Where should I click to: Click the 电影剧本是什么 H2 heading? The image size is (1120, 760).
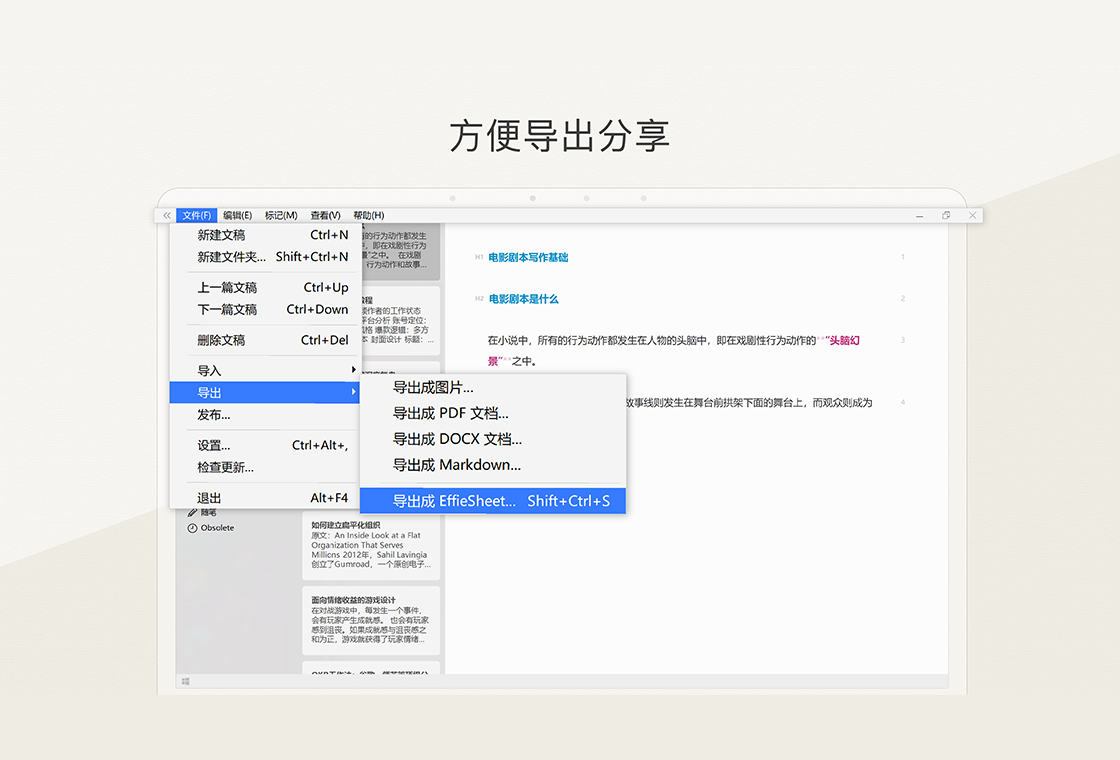pyautogui.click(x=523, y=299)
